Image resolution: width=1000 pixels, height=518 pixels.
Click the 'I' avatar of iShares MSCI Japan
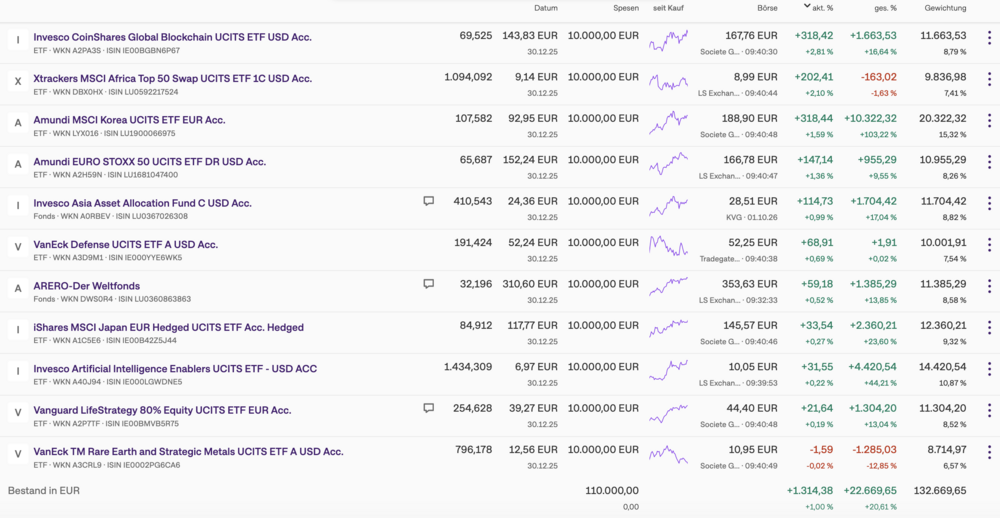click(x=18, y=330)
